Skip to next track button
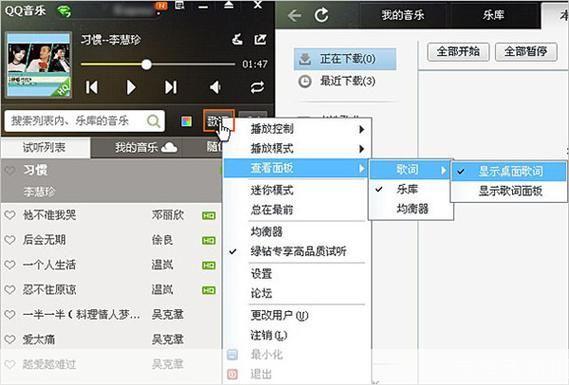Viewport: 569px width, 385px height. (171, 87)
